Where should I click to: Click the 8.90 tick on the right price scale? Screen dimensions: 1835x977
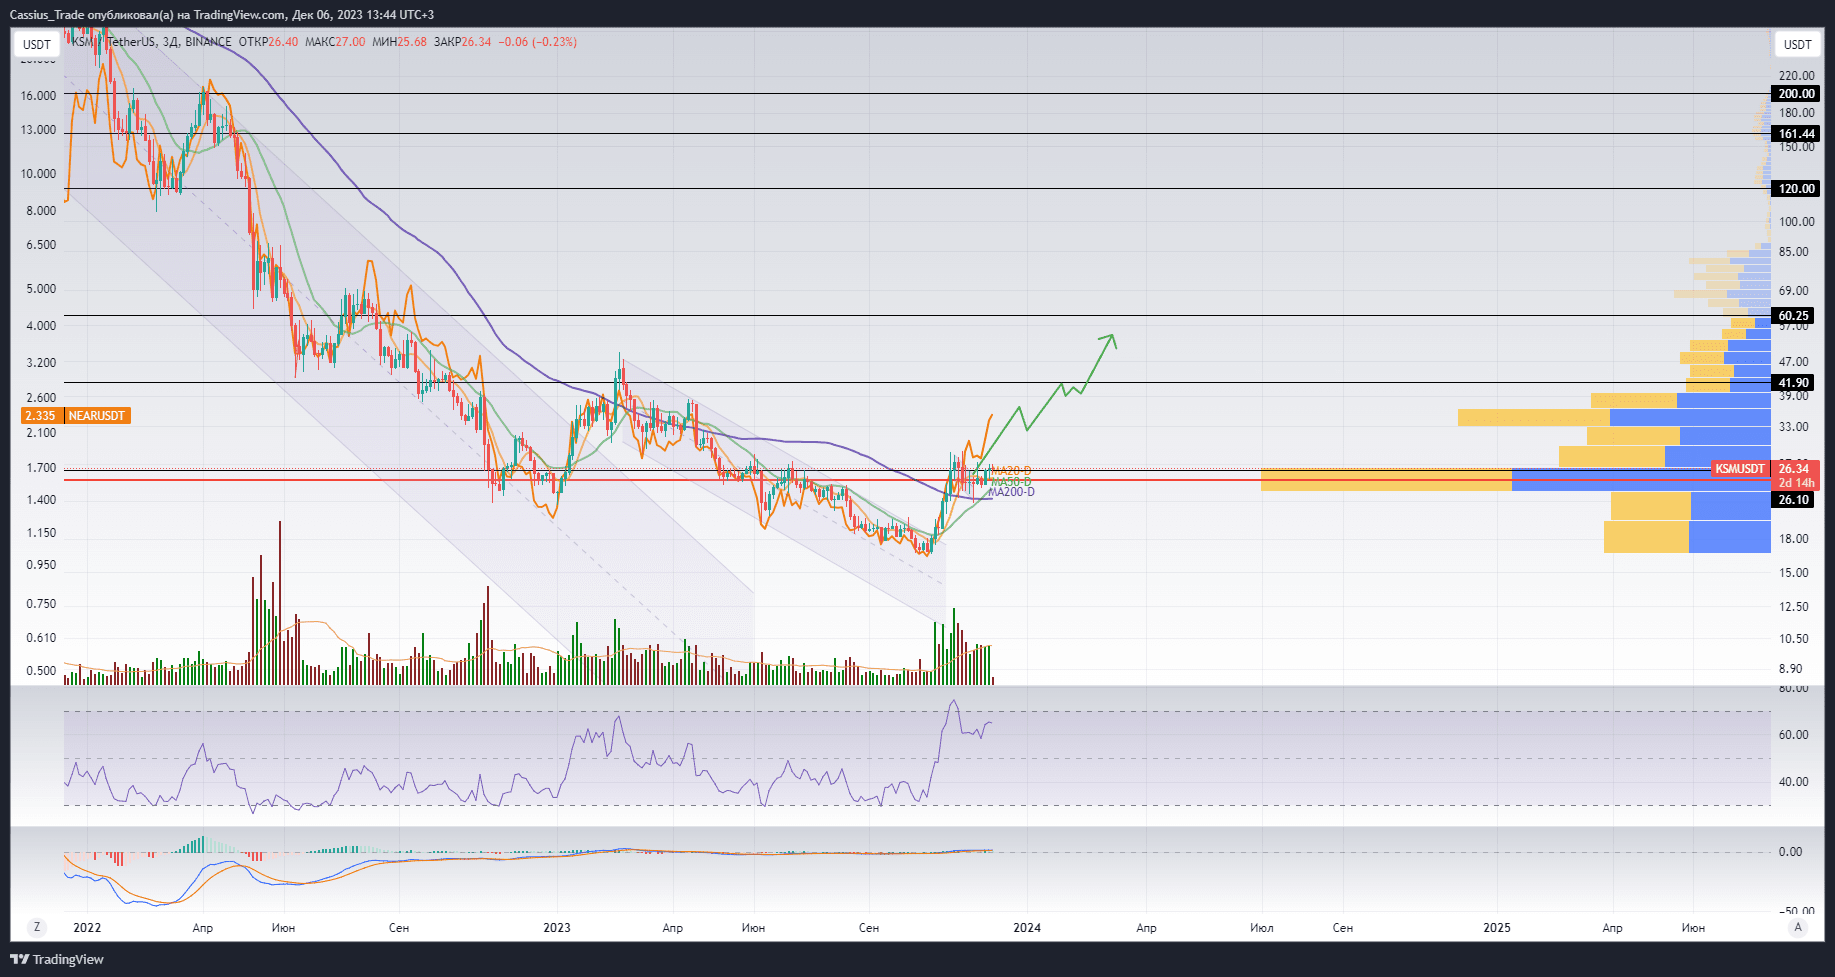[x=1791, y=669]
